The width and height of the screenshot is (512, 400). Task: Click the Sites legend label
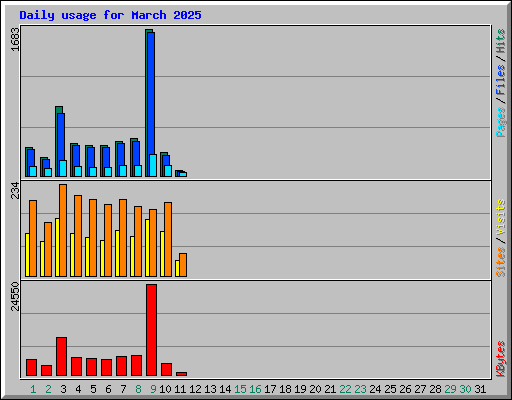[500, 262]
